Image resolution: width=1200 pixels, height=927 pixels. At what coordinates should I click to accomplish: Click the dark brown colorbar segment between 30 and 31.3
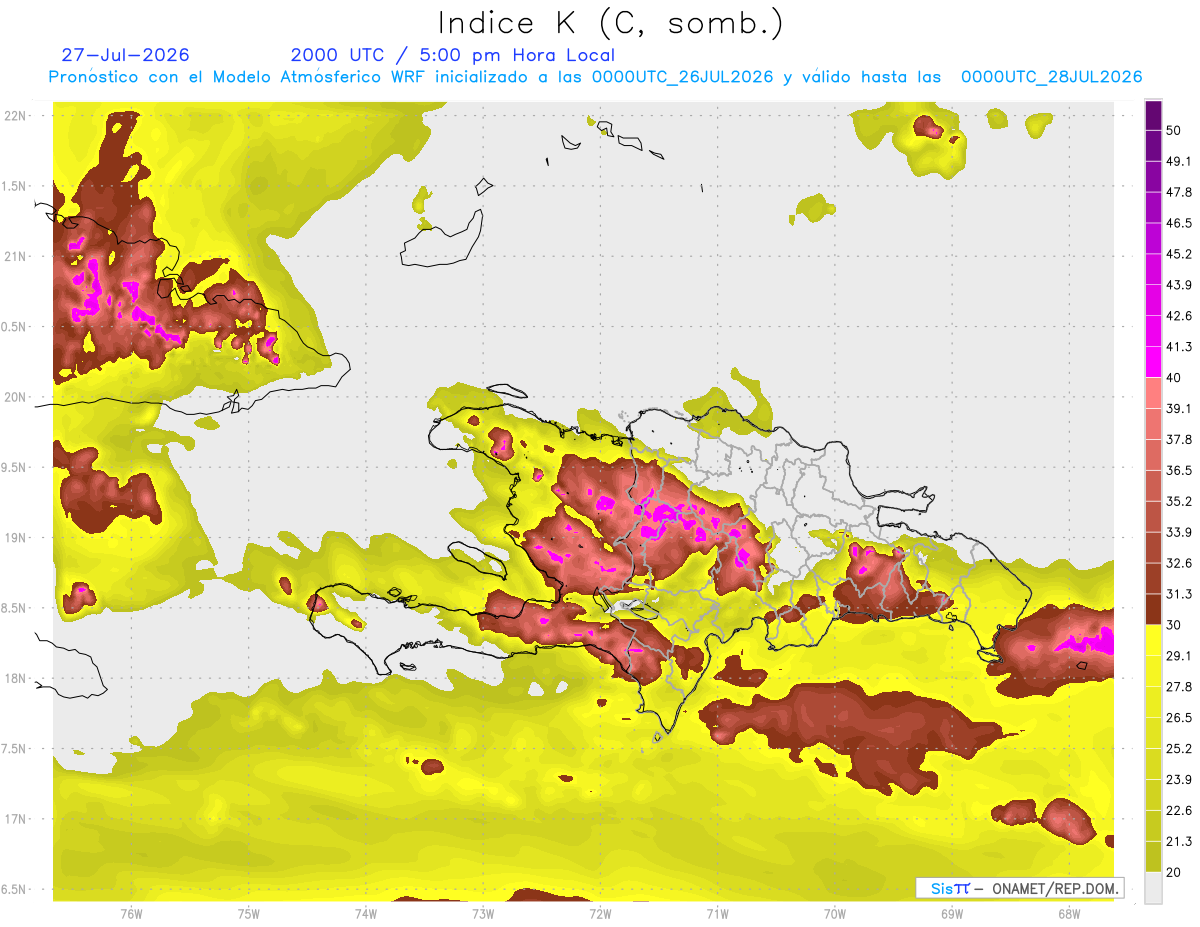1153,609
